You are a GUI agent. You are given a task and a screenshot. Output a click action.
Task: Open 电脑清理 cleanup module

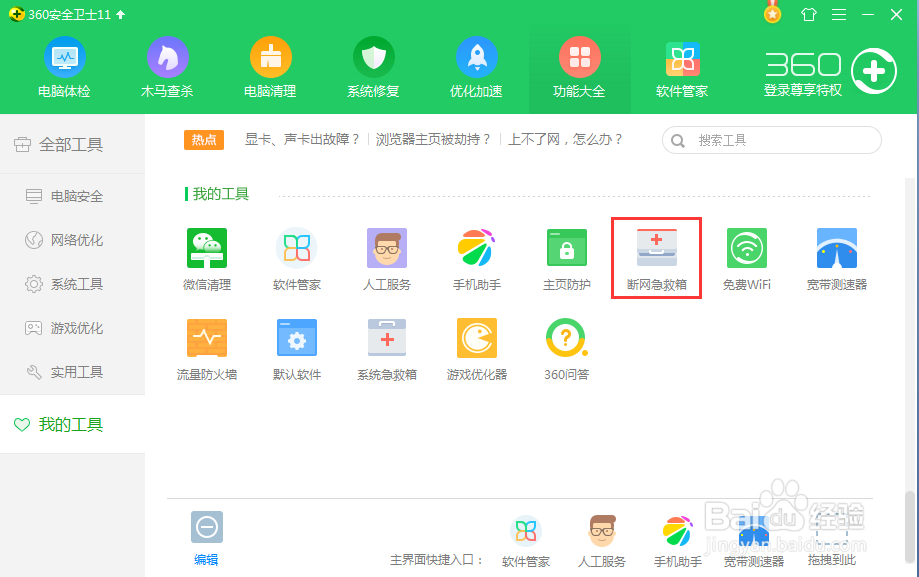(x=270, y=67)
